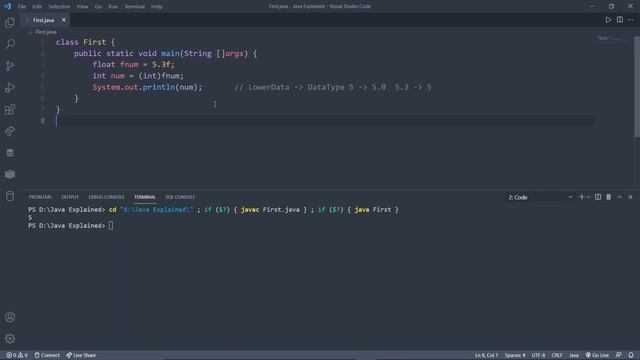Open the Go menu
The width and height of the screenshot is (640, 360).
(x=98, y=7)
